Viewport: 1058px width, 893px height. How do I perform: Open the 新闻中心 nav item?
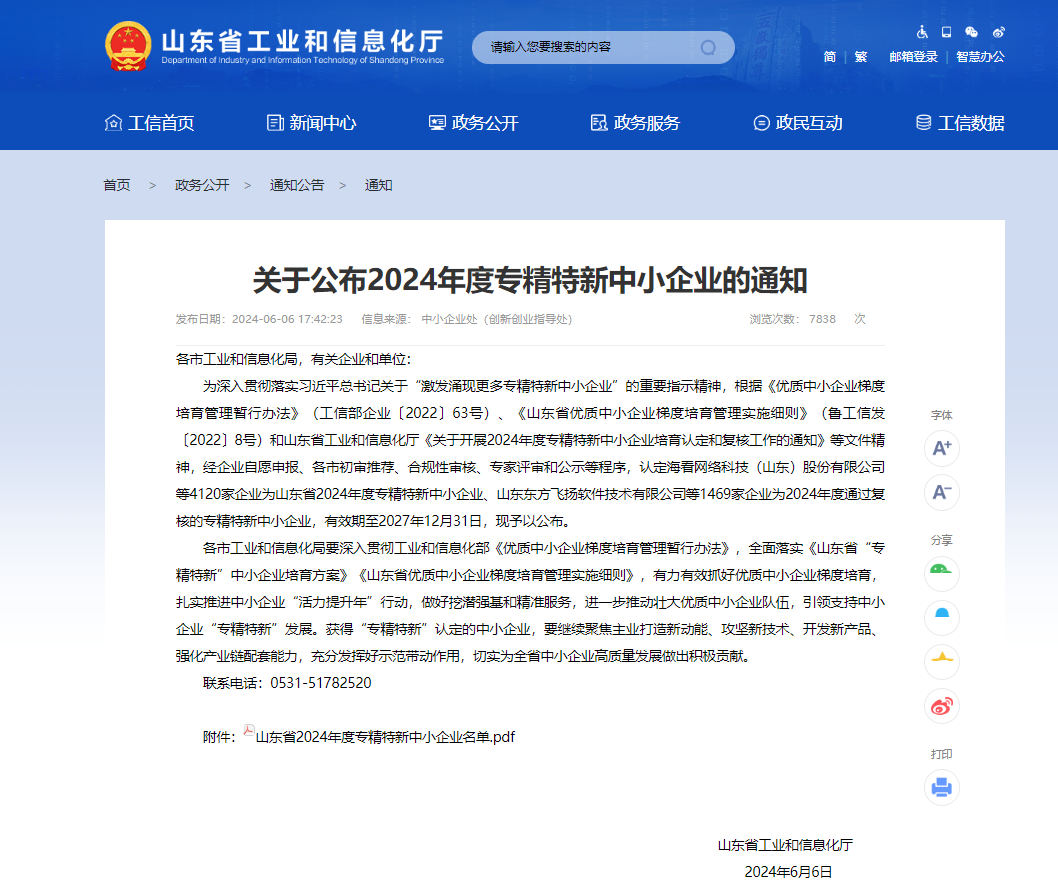pos(323,123)
